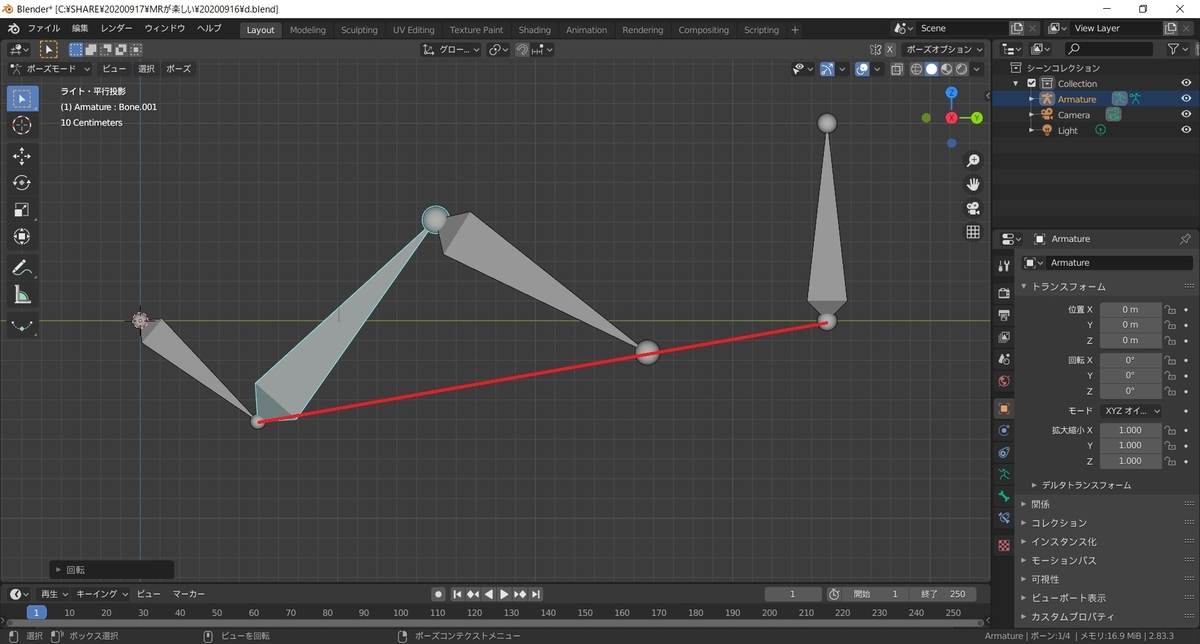Screen dimensions: 1200x644
Task: Click the Location X value field
Action: (x=1131, y=310)
